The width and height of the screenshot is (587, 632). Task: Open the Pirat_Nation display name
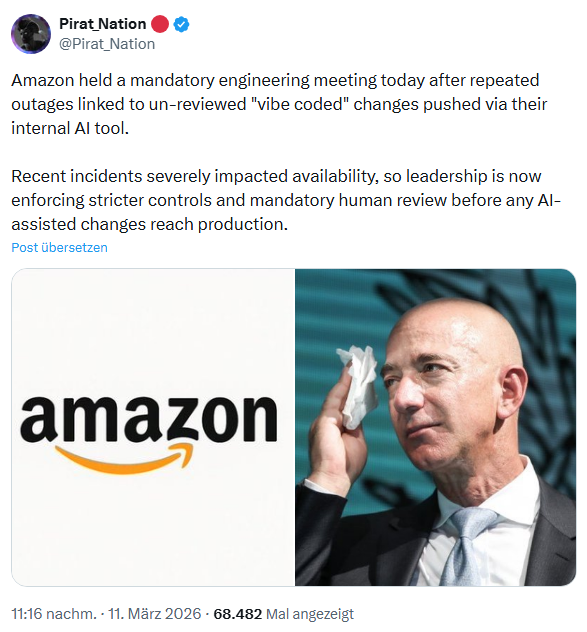(x=102, y=24)
